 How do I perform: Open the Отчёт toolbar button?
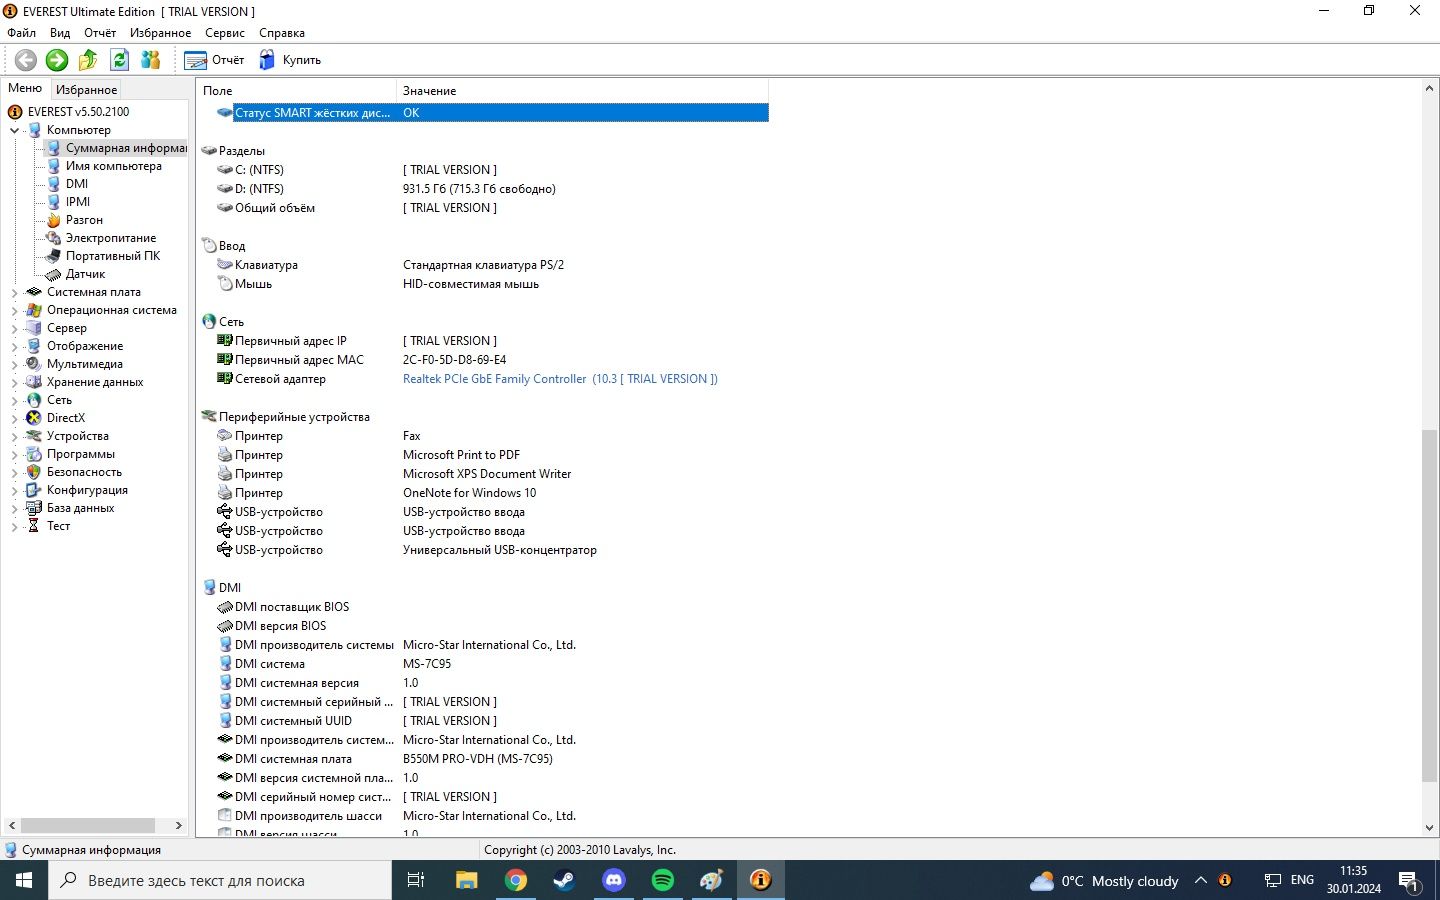click(214, 60)
